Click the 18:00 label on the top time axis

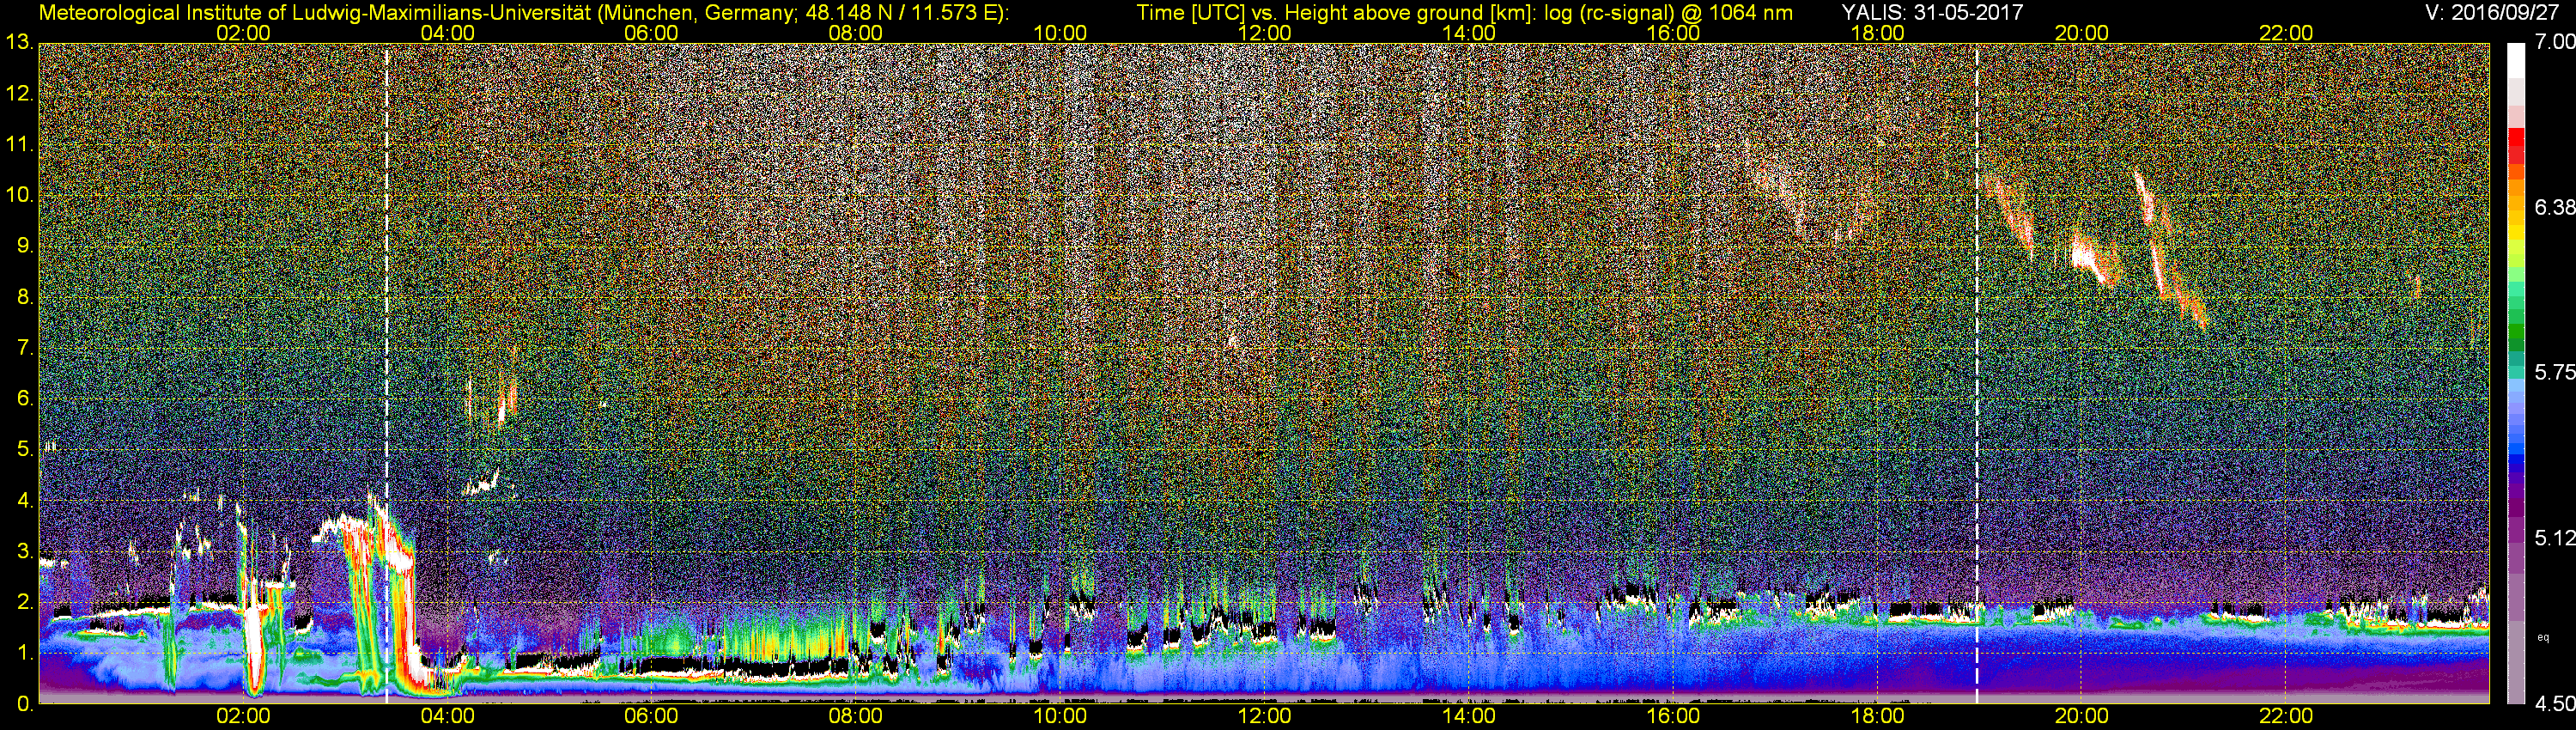[x=1877, y=33]
